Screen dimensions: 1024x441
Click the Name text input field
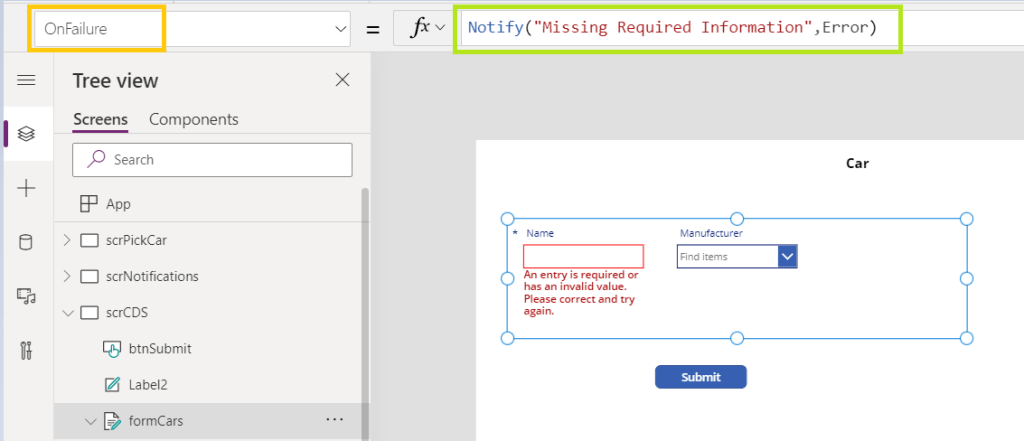coord(583,257)
